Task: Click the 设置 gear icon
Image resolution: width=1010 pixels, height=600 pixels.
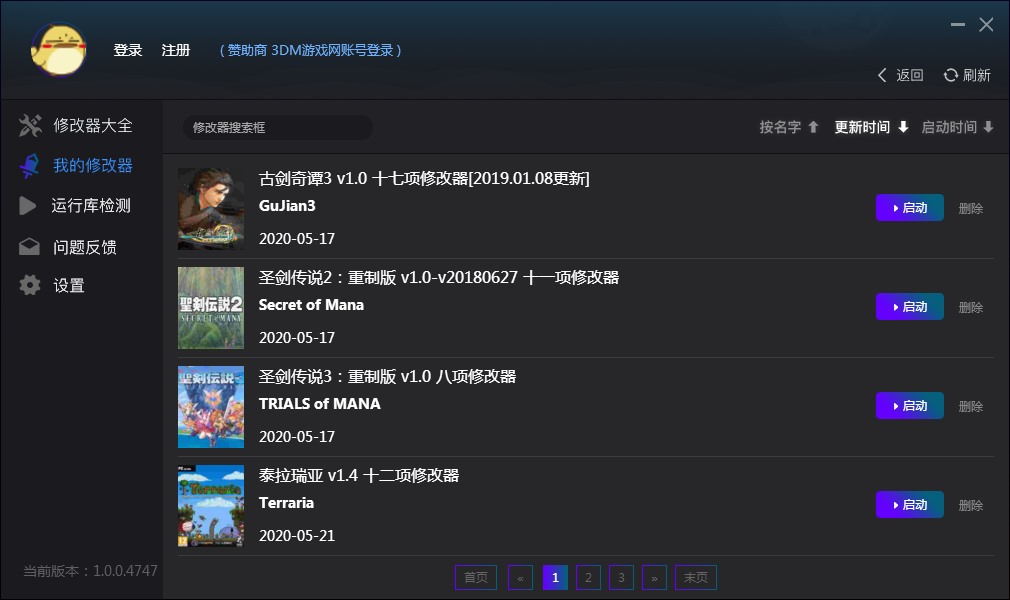Action: [30, 285]
